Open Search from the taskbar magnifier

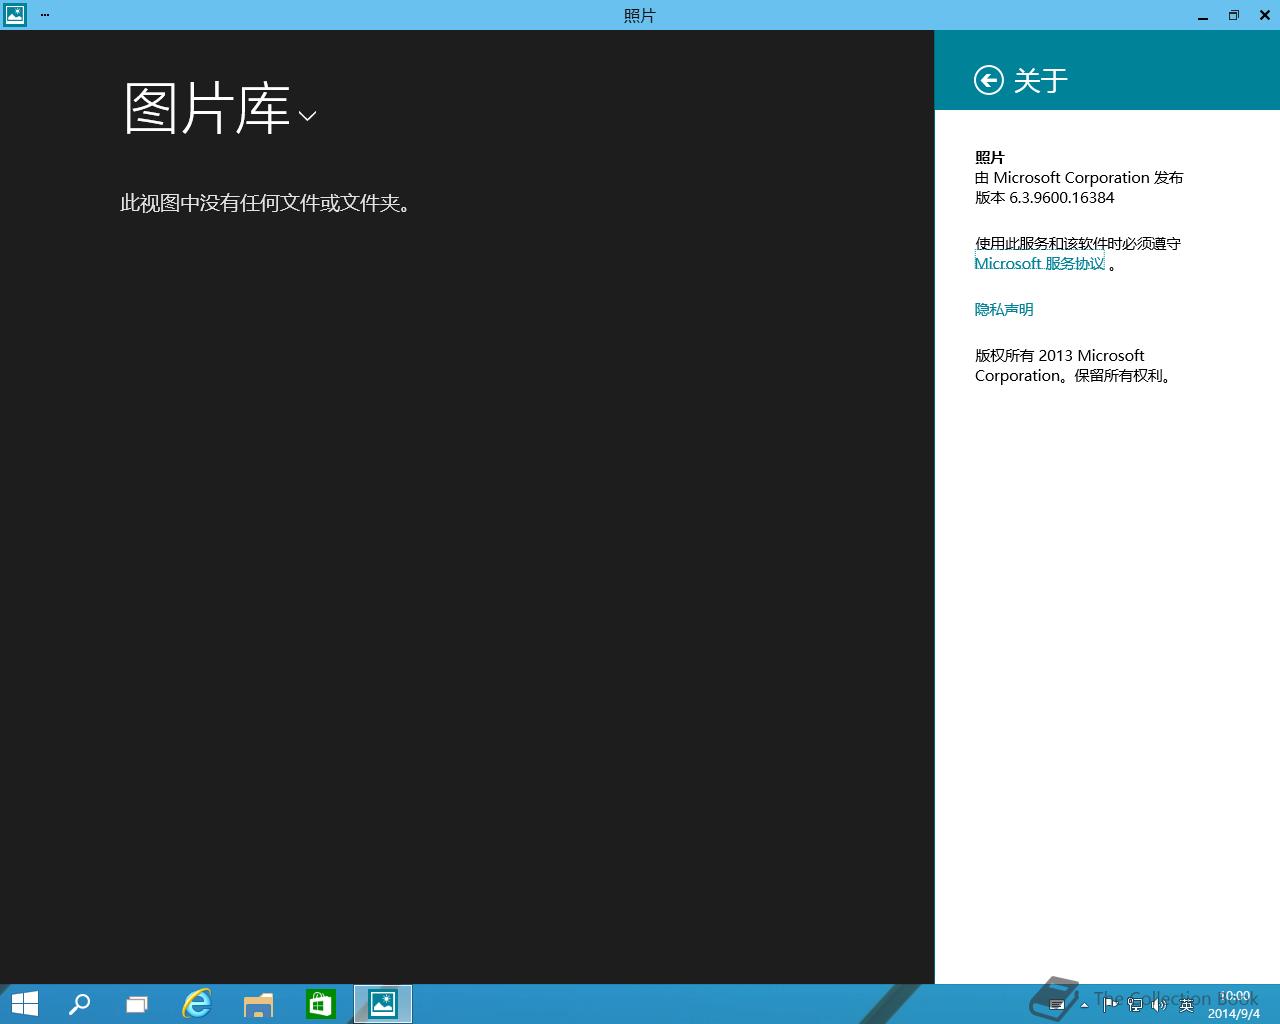click(x=79, y=1004)
